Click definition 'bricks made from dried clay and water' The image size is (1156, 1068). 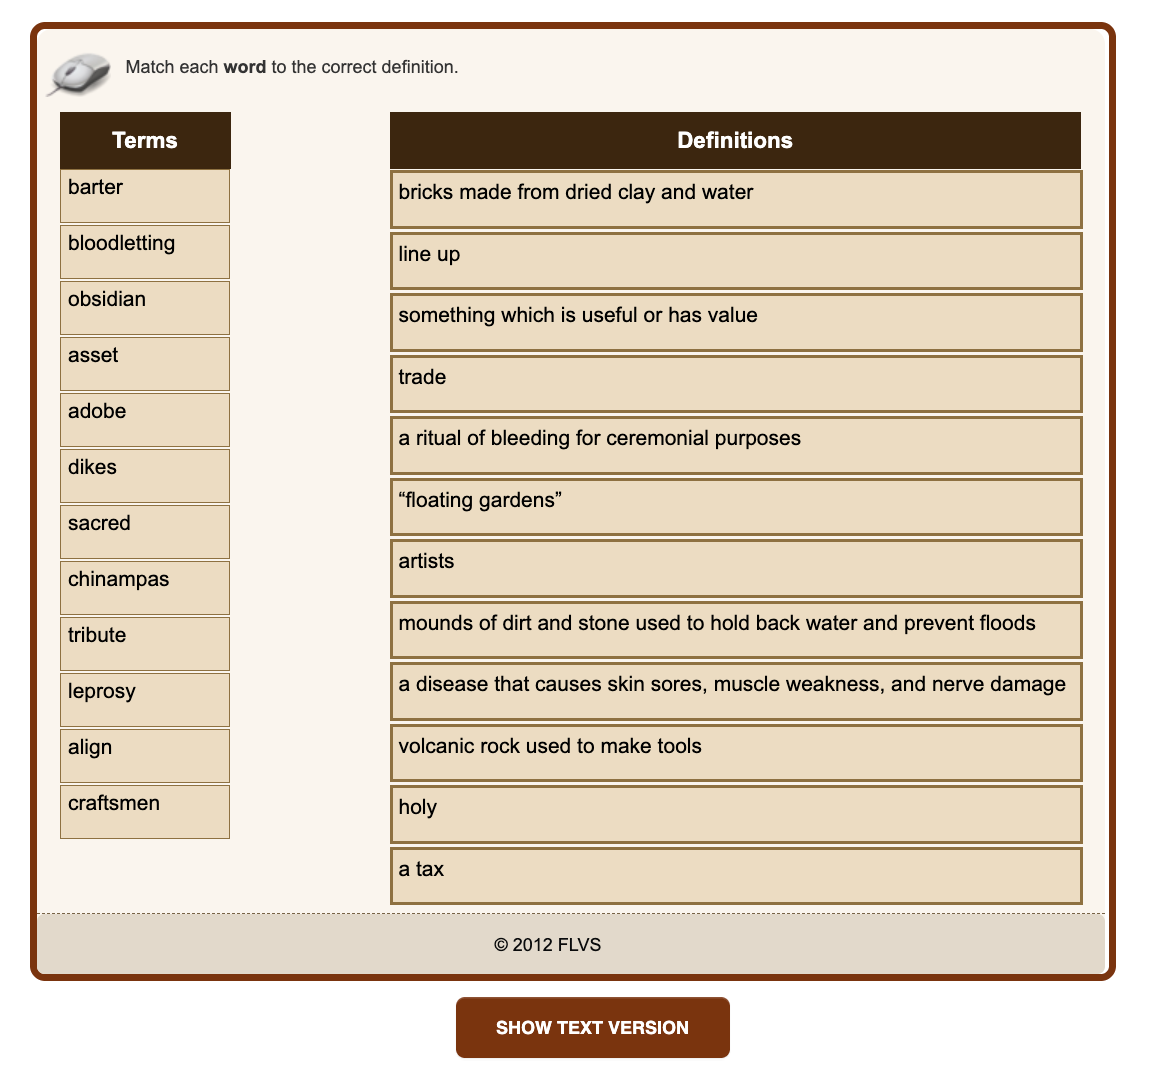point(736,199)
